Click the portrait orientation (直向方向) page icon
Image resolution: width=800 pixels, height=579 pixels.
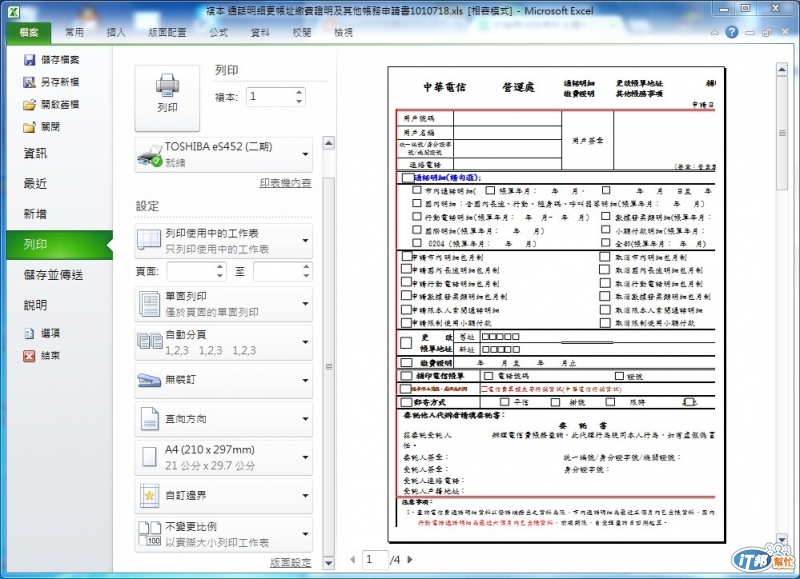point(149,419)
